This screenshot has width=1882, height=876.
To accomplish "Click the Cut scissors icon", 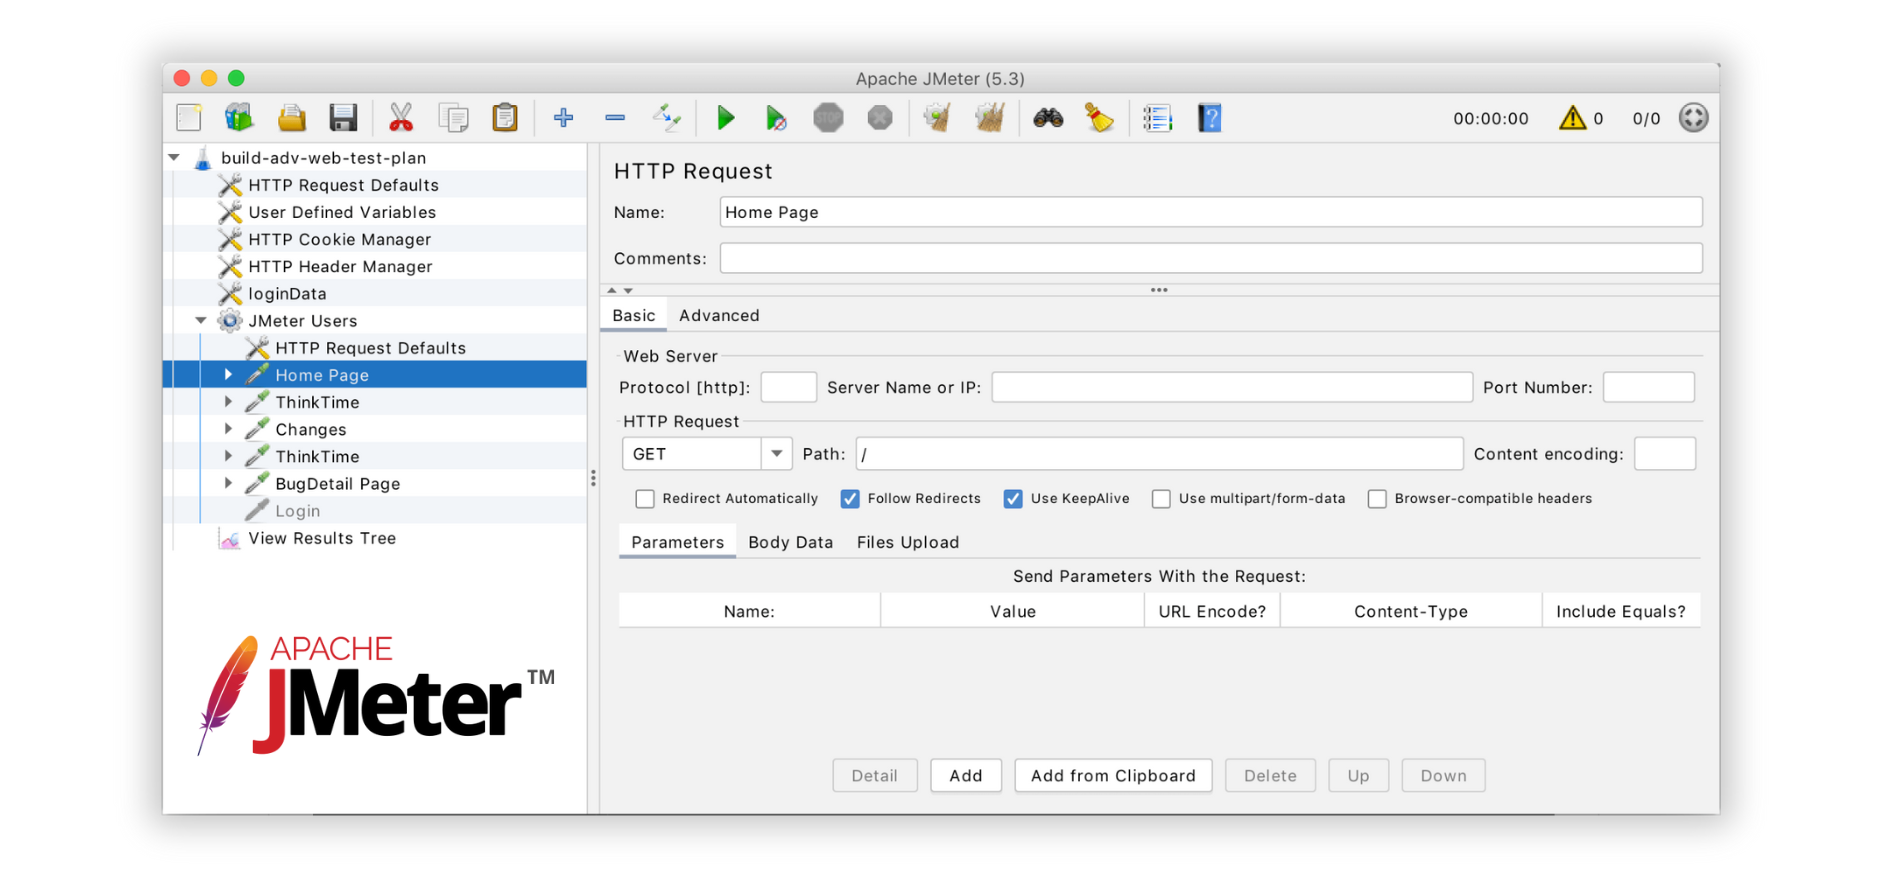I will (x=400, y=118).
